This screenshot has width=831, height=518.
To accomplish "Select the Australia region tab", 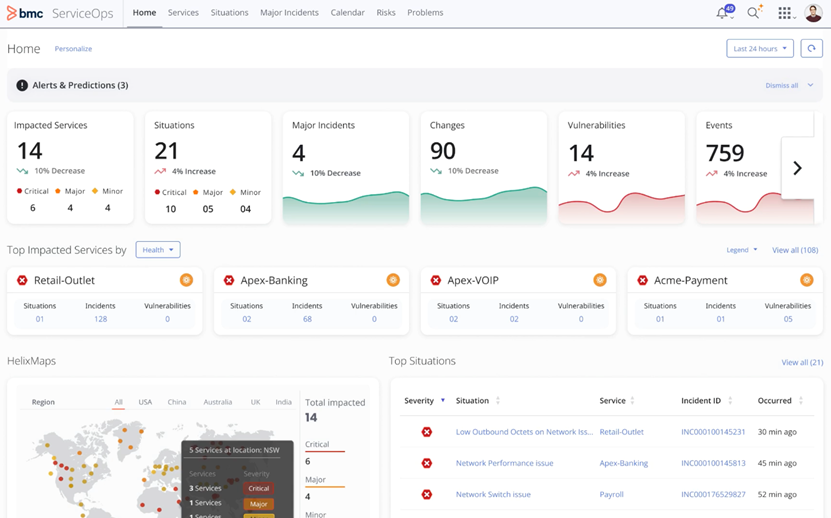I will coord(217,402).
